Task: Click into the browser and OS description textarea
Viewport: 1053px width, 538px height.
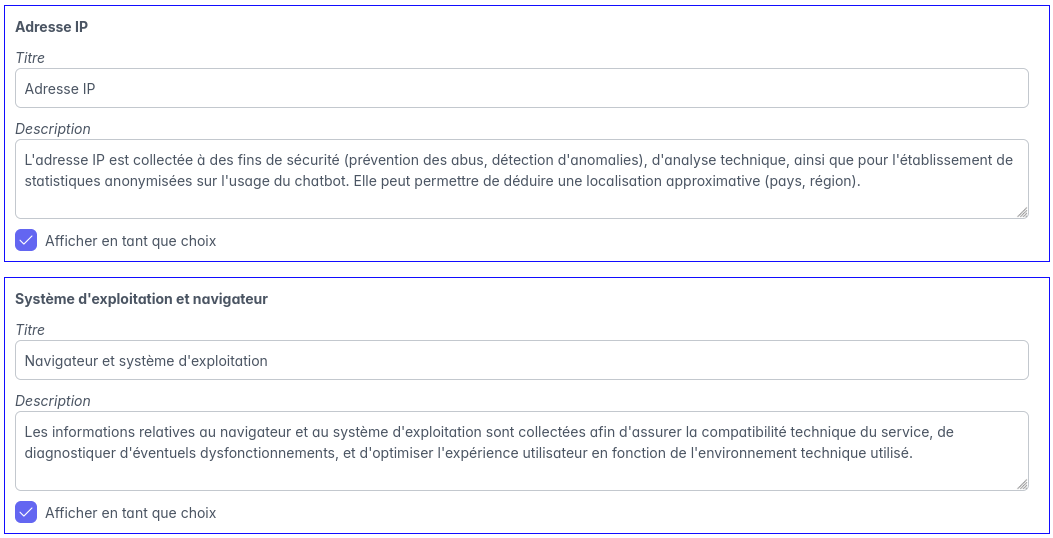Action: tap(521, 474)
